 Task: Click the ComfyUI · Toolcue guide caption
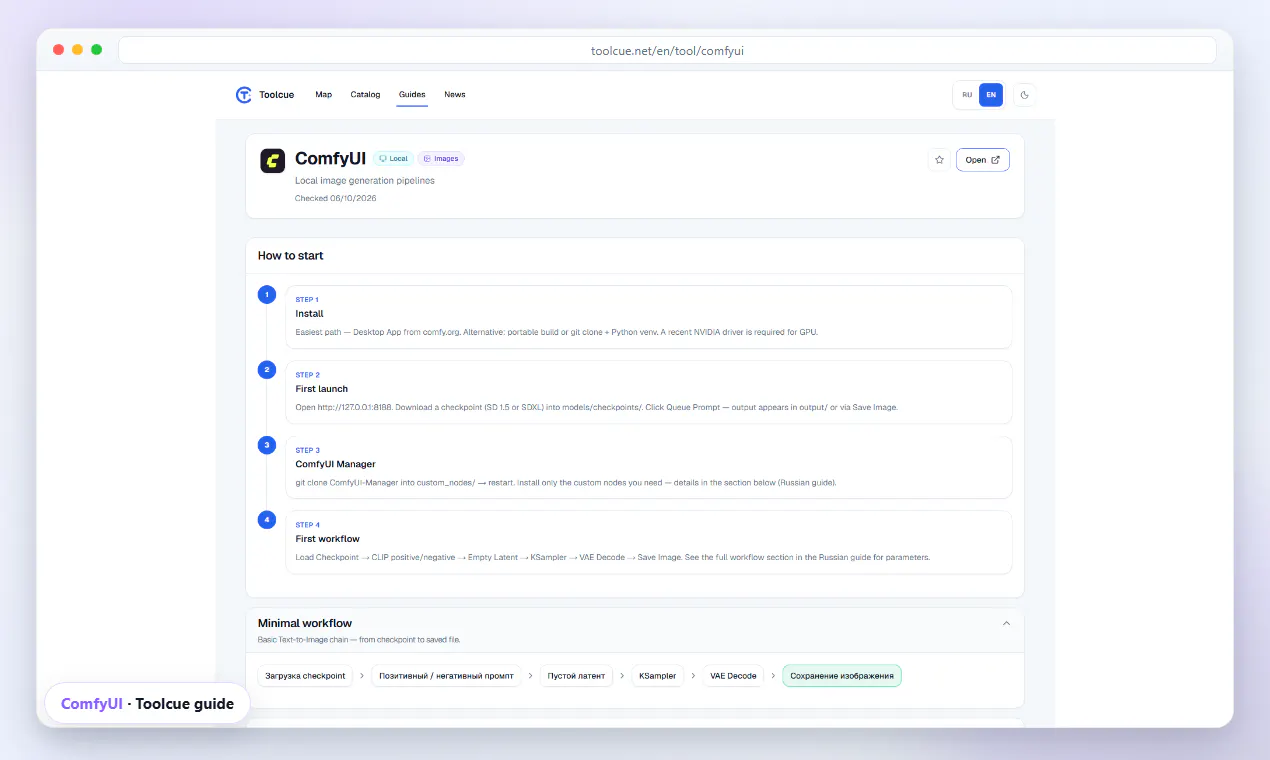[x=147, y=704]
